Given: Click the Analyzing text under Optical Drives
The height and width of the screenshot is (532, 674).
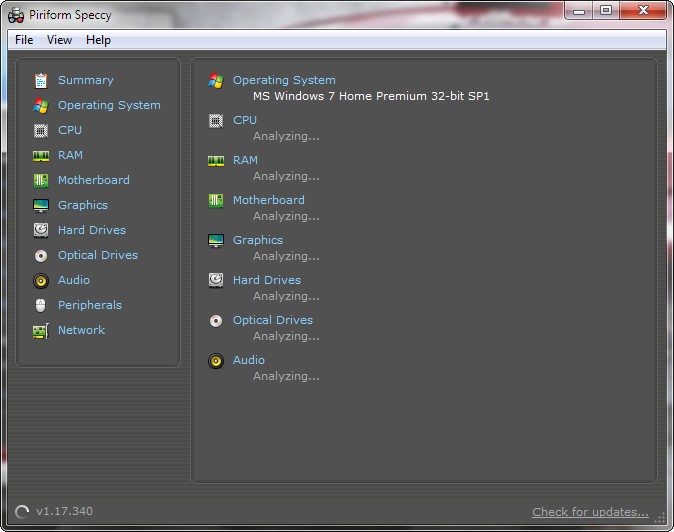Looking at the screenshot, I should pyautogui.click(x=286, y=336).
